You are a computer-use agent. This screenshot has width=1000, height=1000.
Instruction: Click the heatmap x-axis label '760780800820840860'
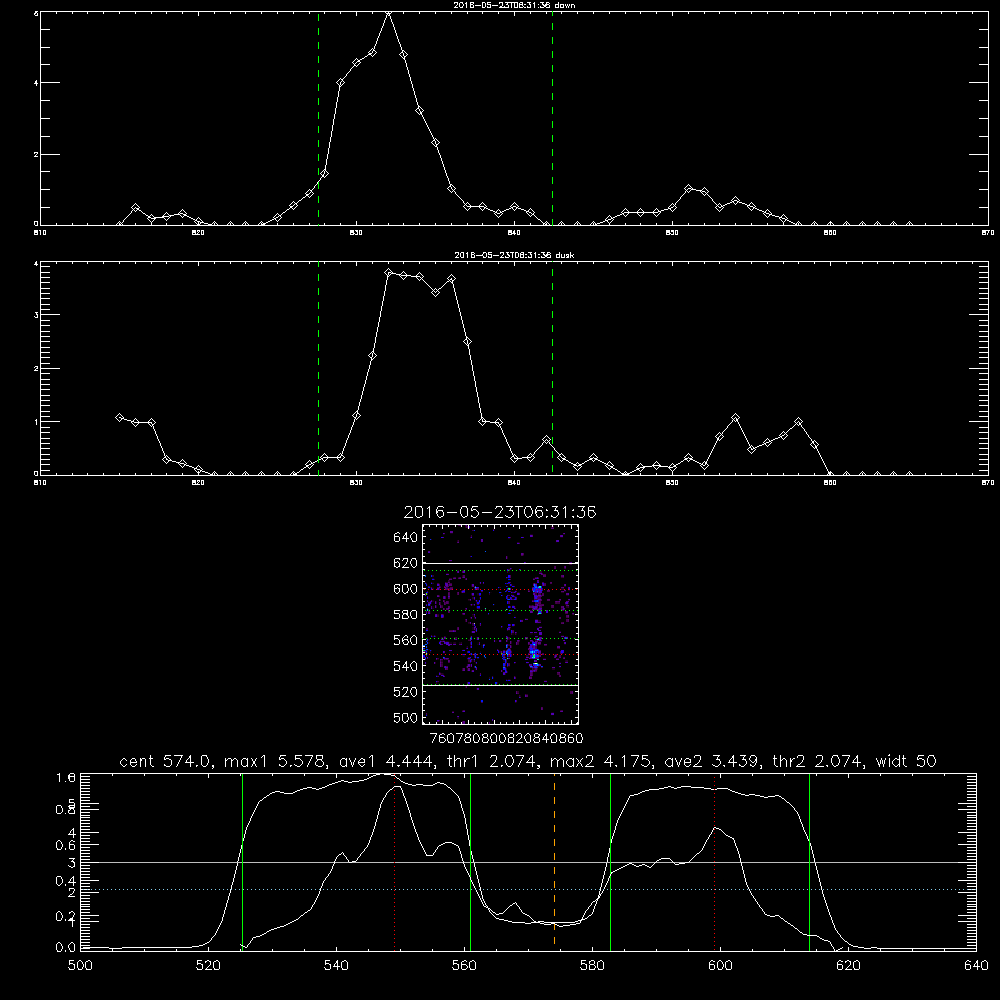(x=506, y=739)
